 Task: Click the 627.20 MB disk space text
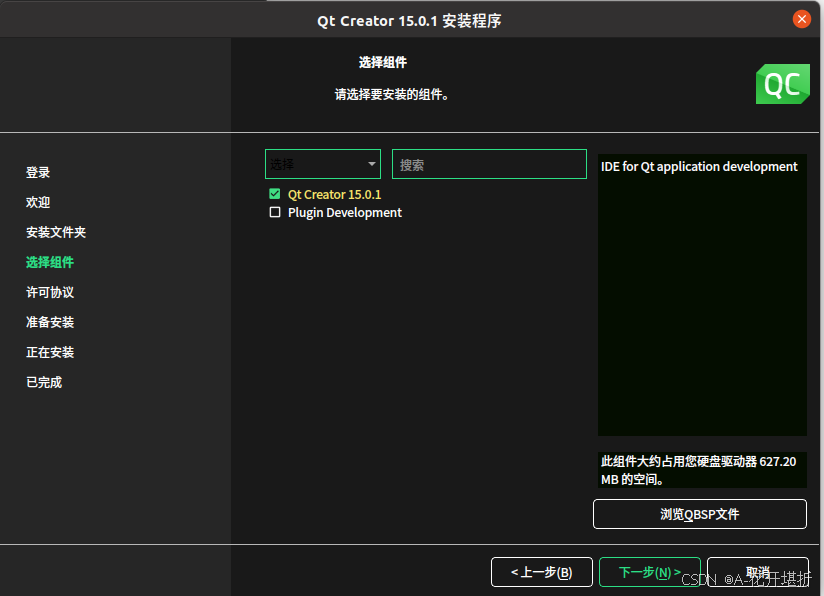[698, 470]
